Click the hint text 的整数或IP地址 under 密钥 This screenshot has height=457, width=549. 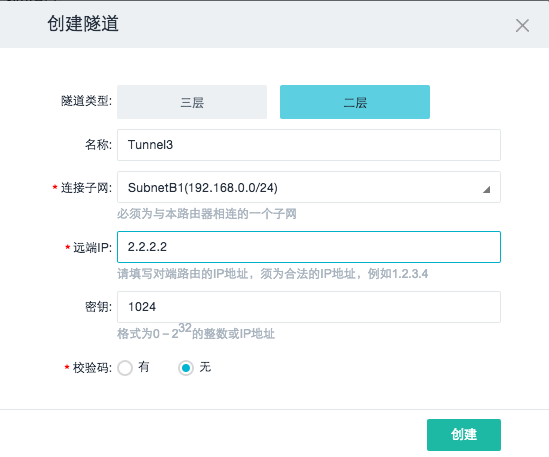[x=234, y=334]
